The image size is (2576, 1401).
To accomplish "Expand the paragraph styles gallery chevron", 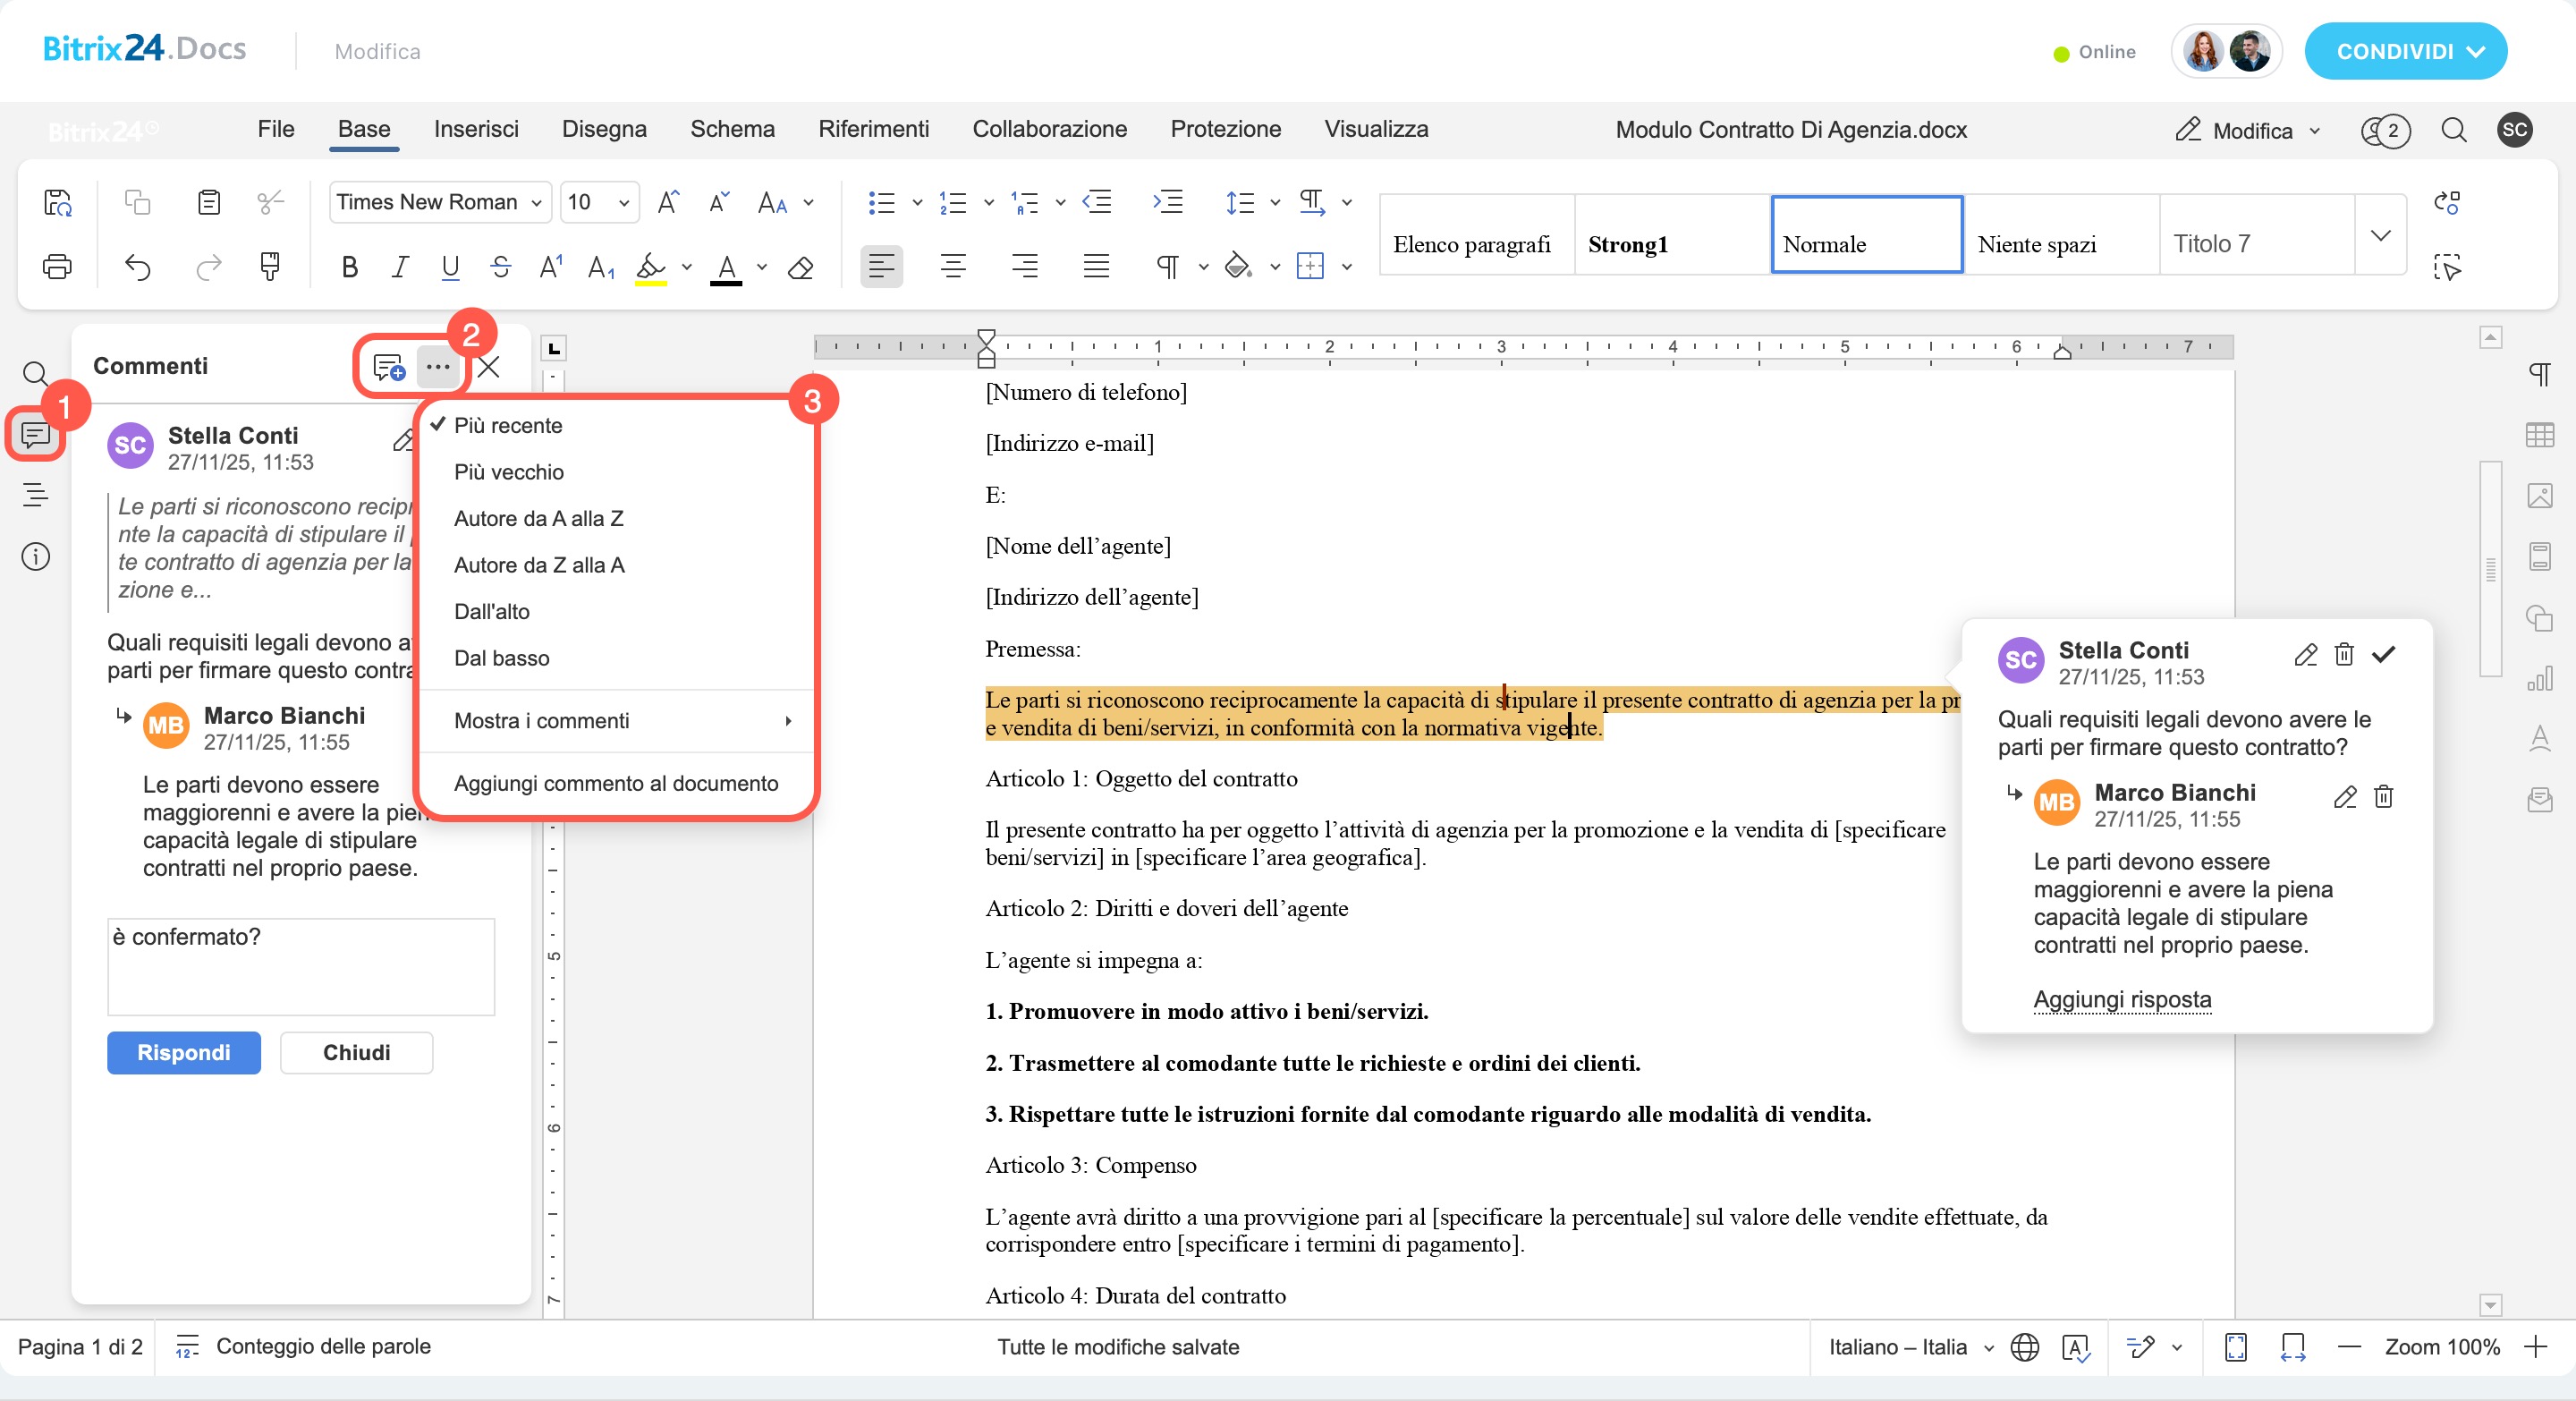I will point(2380,235).
